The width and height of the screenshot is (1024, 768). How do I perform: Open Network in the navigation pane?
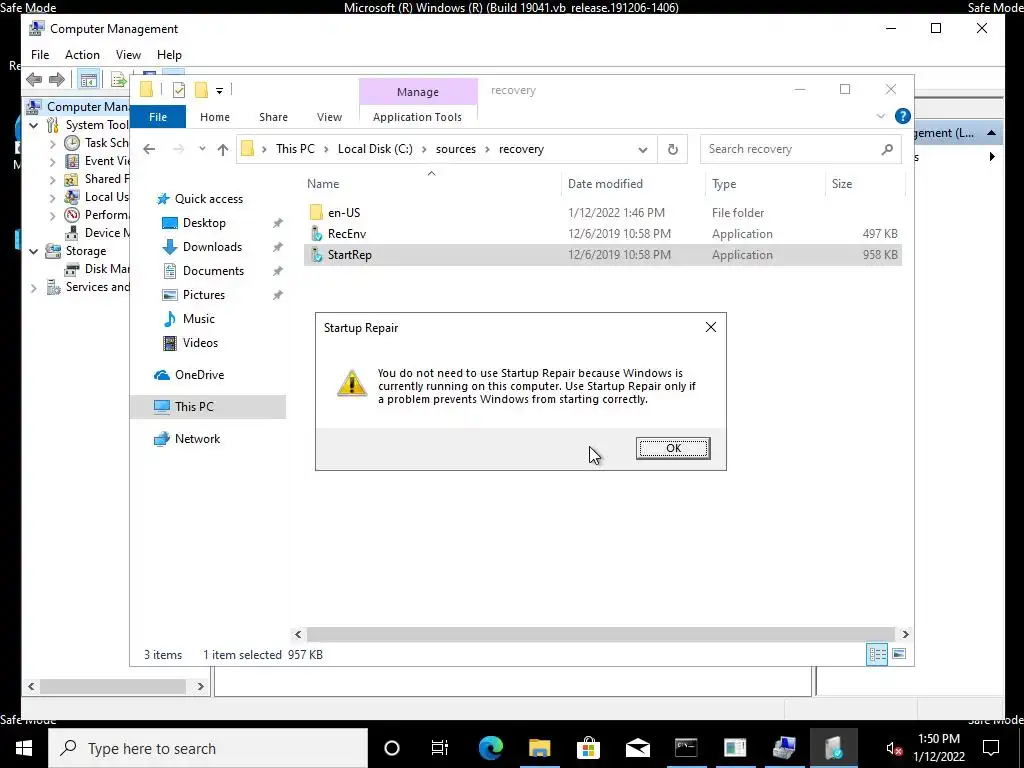point(197,439)
